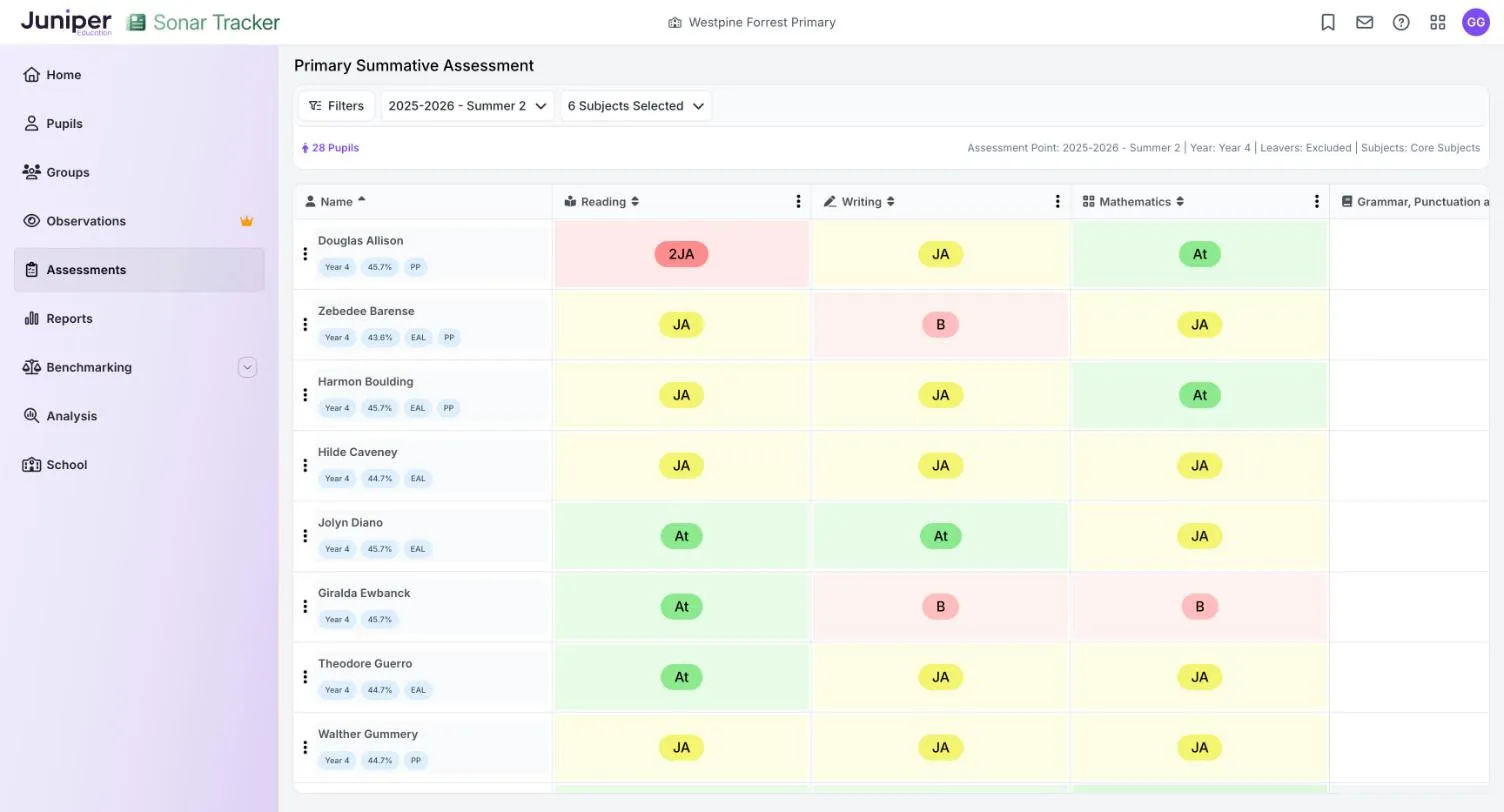Screen dimensions: 1504x812
Task: Expand the Benchmarking submenu chevron
Action: 247,368
